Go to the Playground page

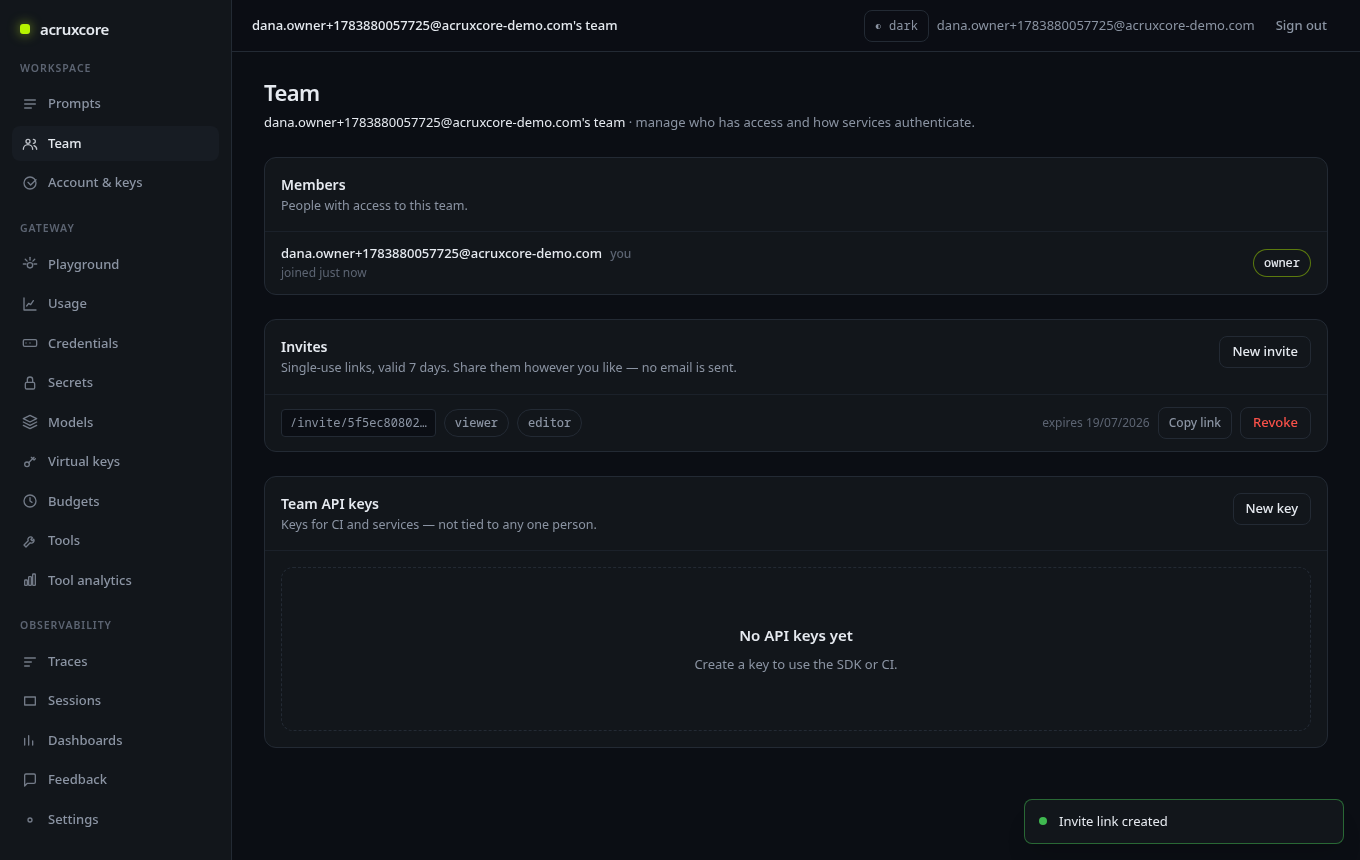(x=115, y=265)
